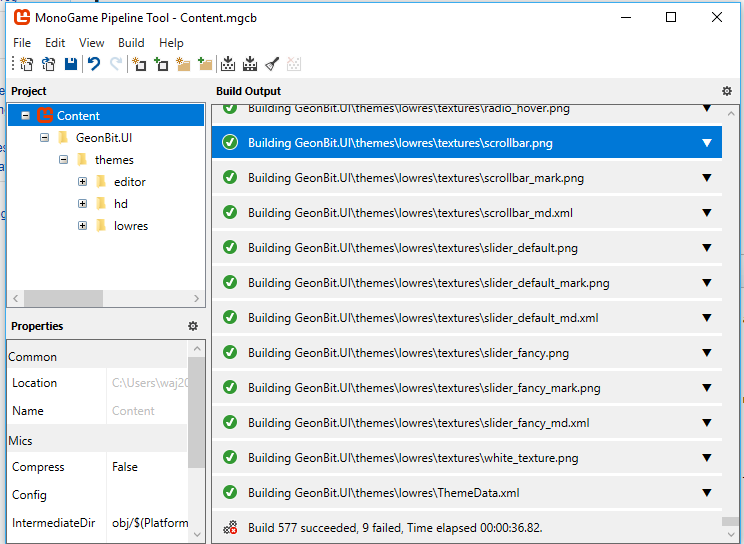The width and height of the screenshot is (744, 544).
Task: Collapse the GeonBit.UI folder
Action: point(45,138)
